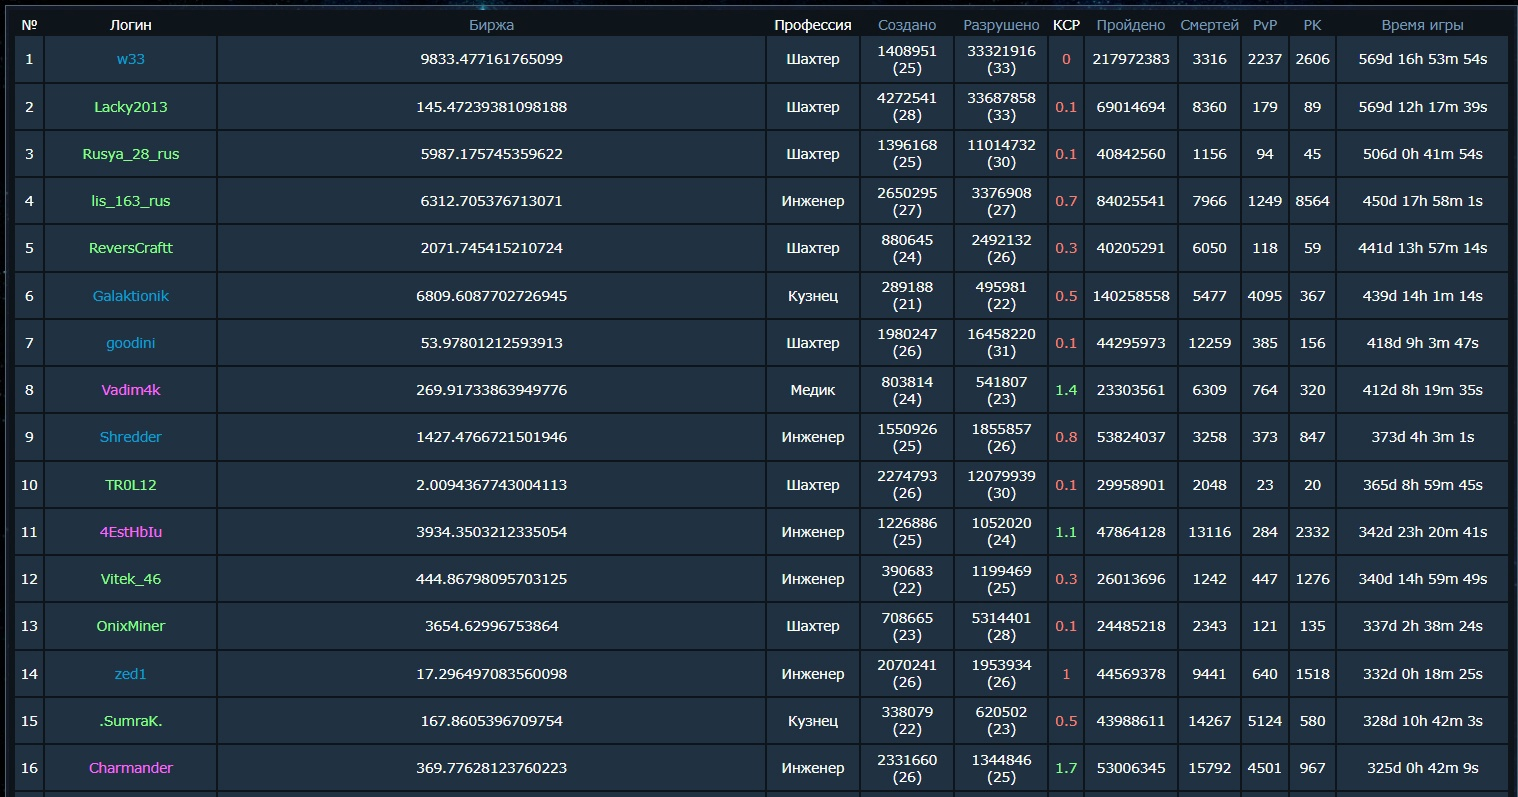Click Lacky2013's destroyed value 33687858 (33)
Viewport: 1518px width, 797px height.
click(x=1001, y=107)
